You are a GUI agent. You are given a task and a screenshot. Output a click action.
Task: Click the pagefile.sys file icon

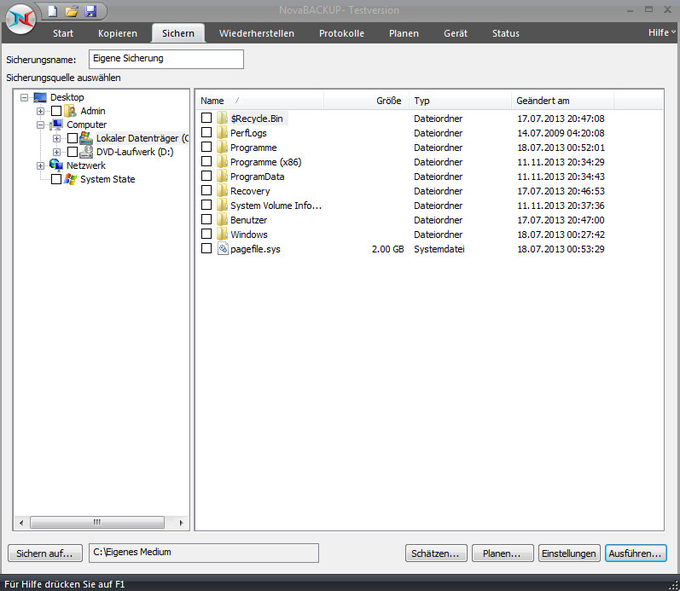coord(222,248)
